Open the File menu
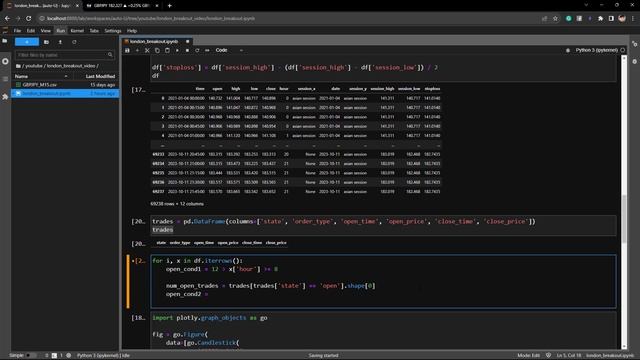 point(18,31)
